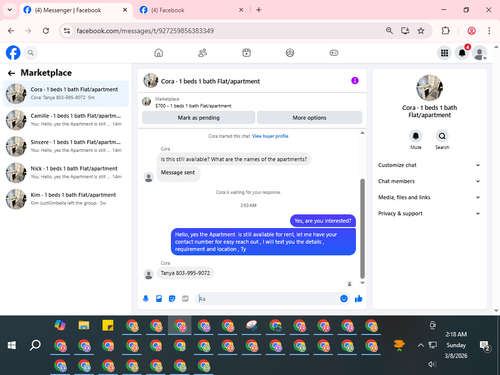Click the chat scrollbar thumb
The image size is (500, 375).
point(362,229)
